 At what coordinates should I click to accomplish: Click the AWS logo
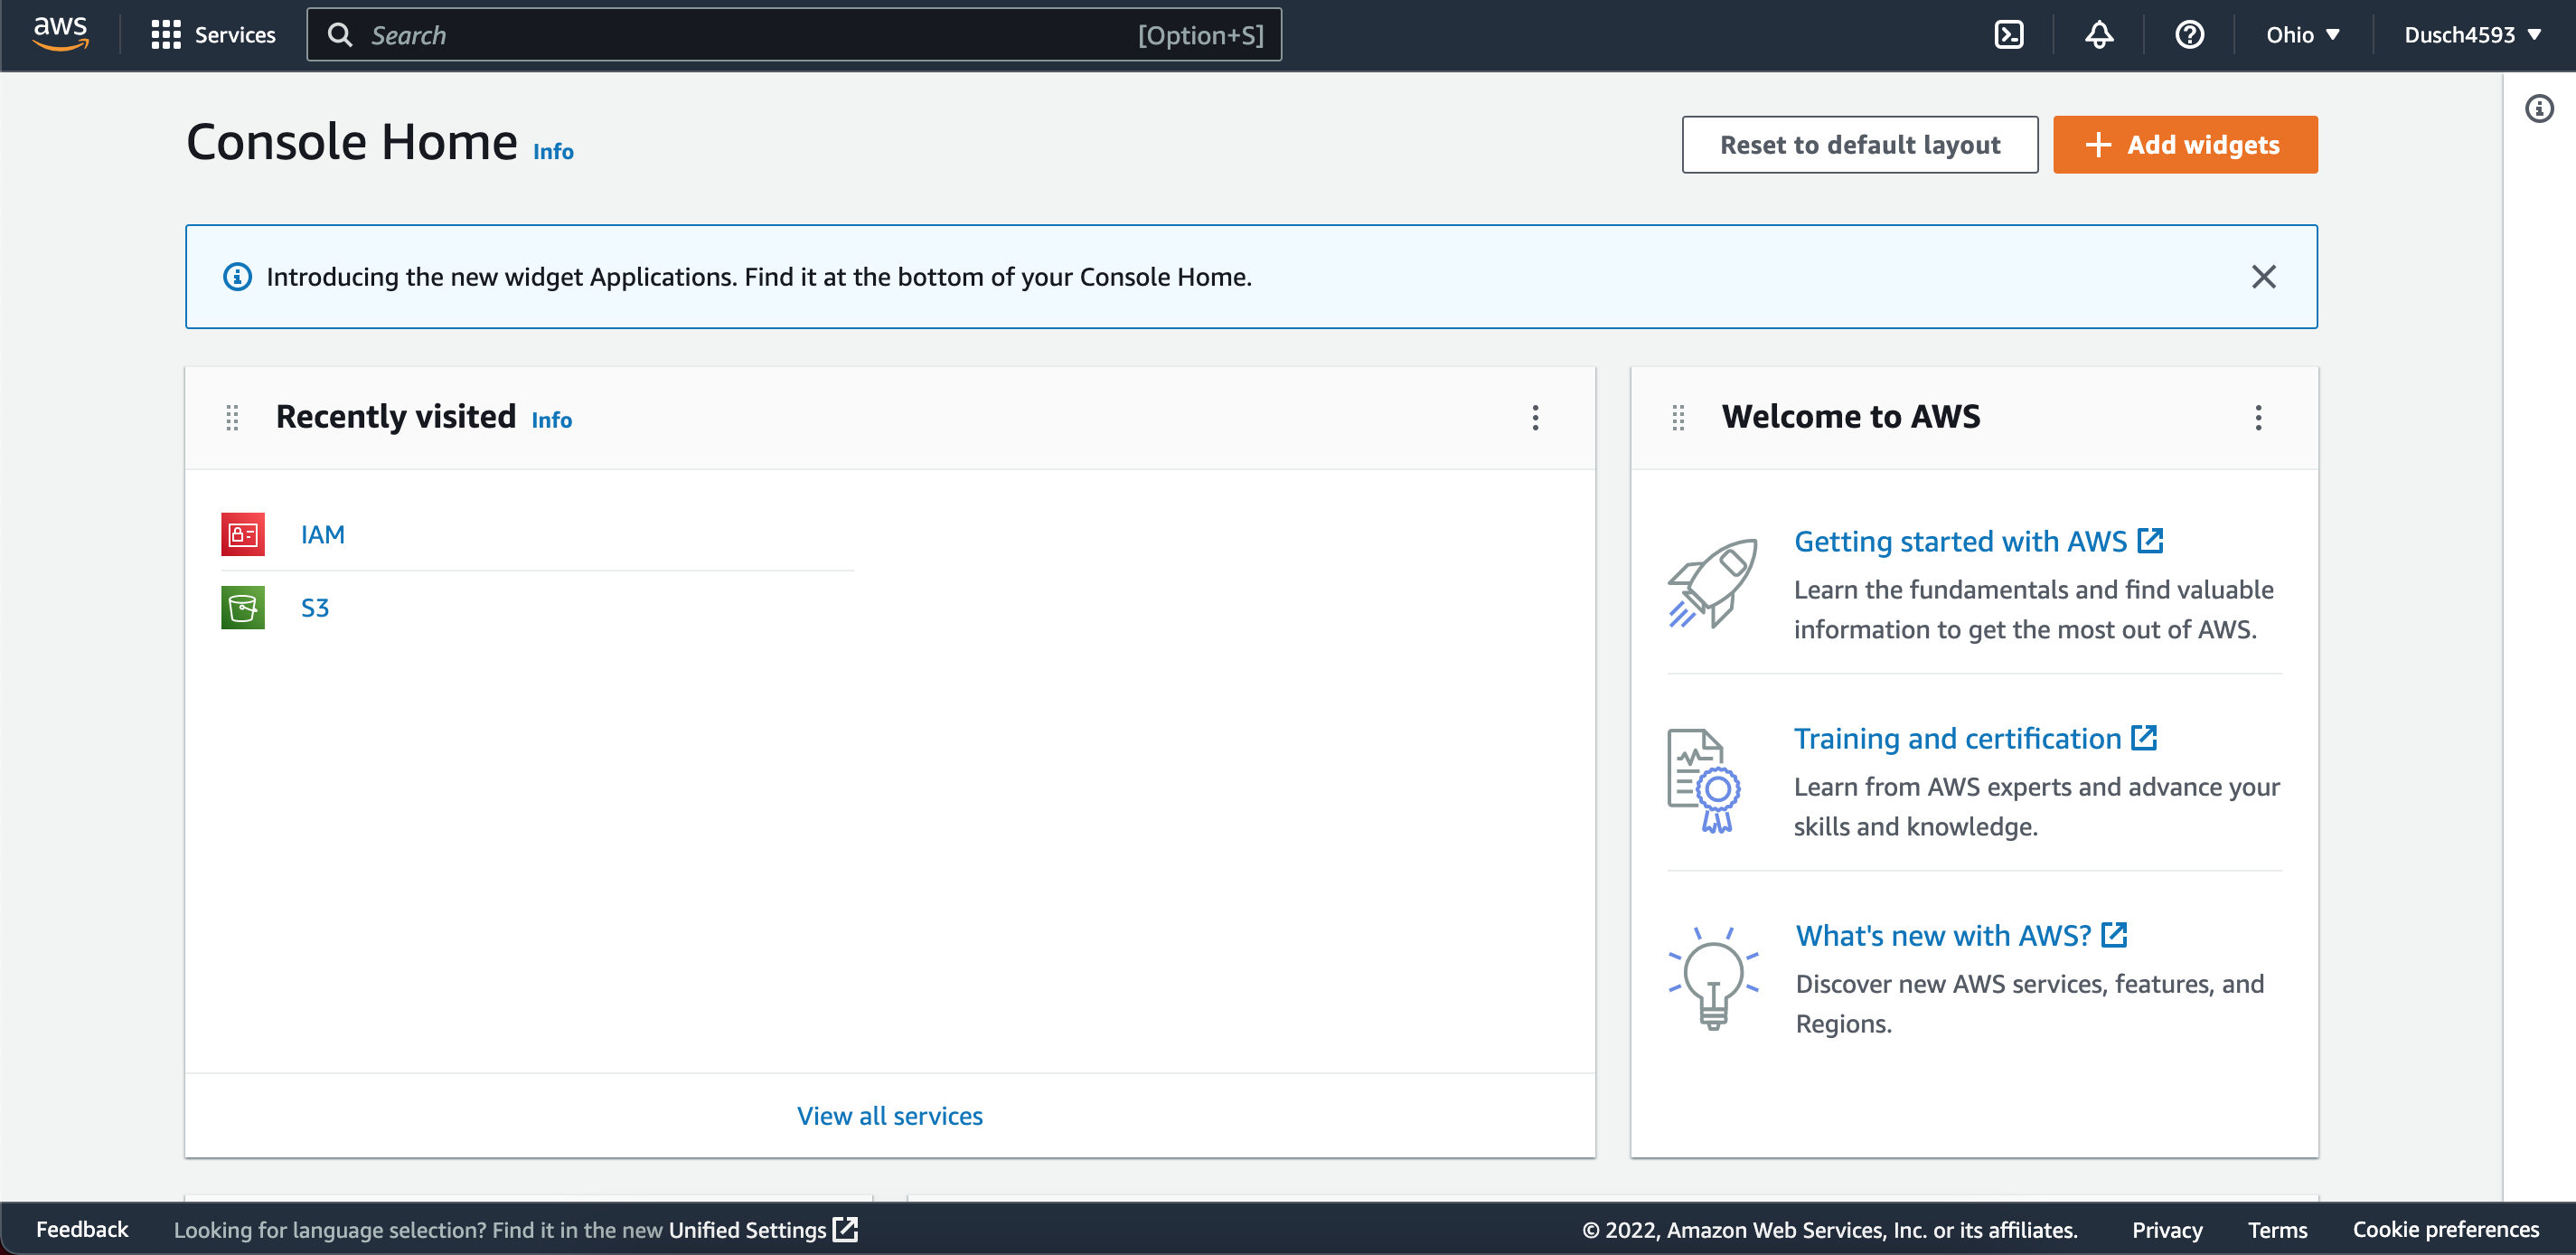coord(61,33)
